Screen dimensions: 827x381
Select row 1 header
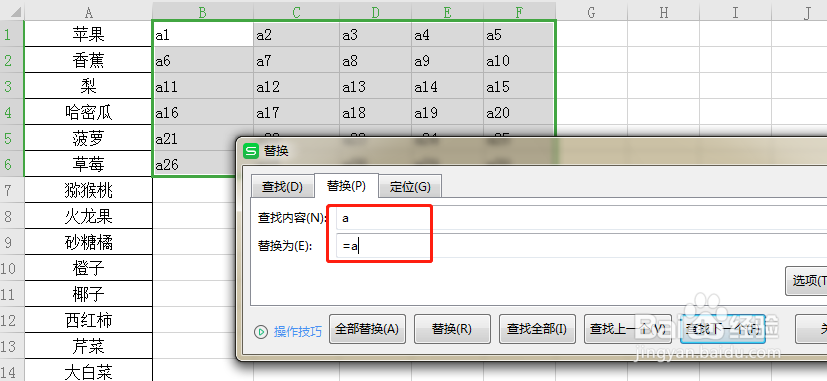12,34
